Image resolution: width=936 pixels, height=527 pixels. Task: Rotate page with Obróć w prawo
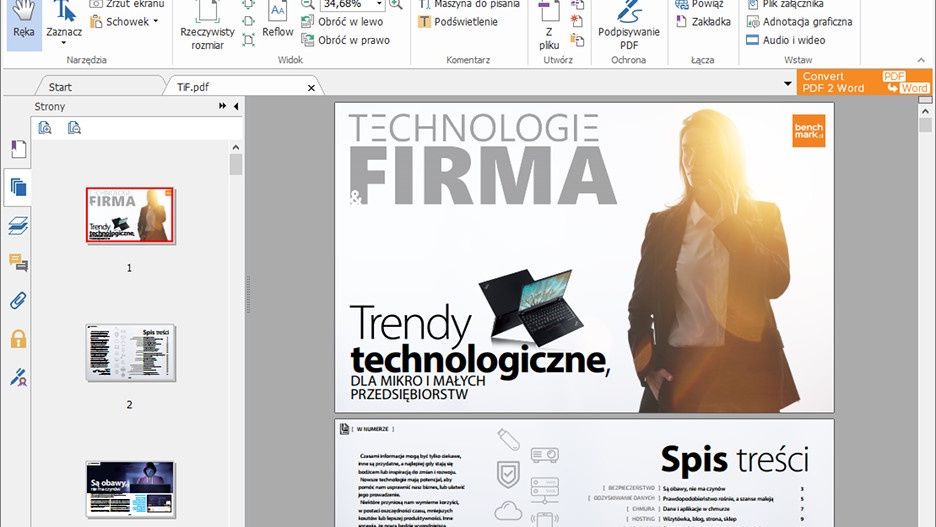tap(346, 40)
